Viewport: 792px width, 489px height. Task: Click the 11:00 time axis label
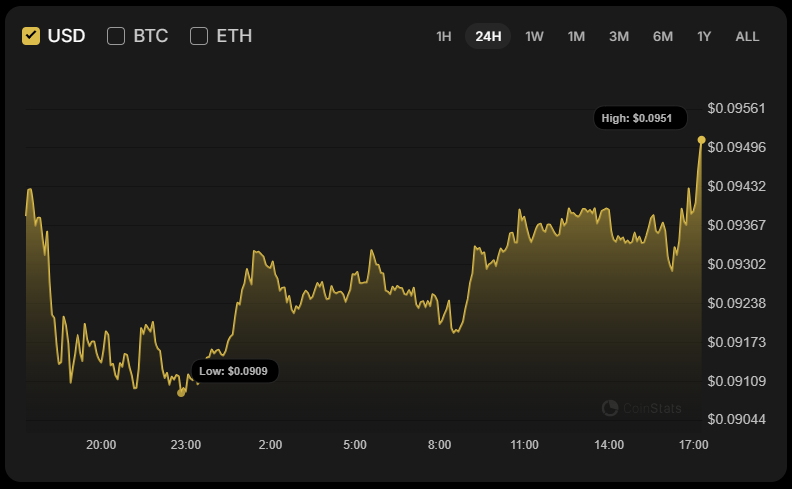pos(524,445)
